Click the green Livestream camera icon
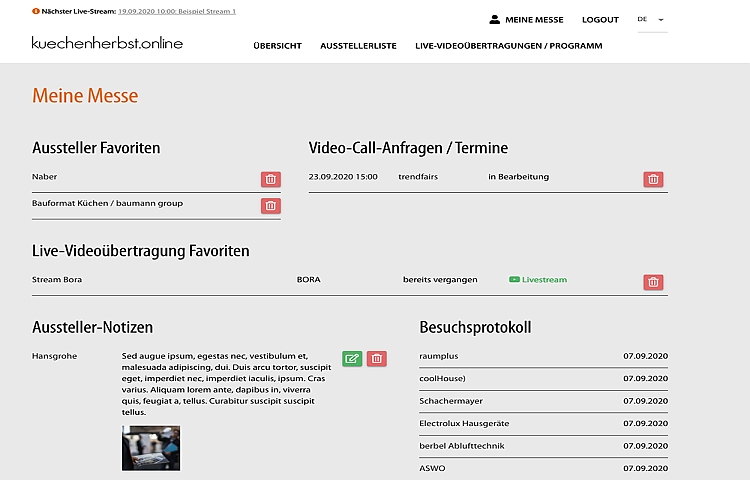This screenshot has width=750, height=480. pyautogui.click(x=515, y=280)
